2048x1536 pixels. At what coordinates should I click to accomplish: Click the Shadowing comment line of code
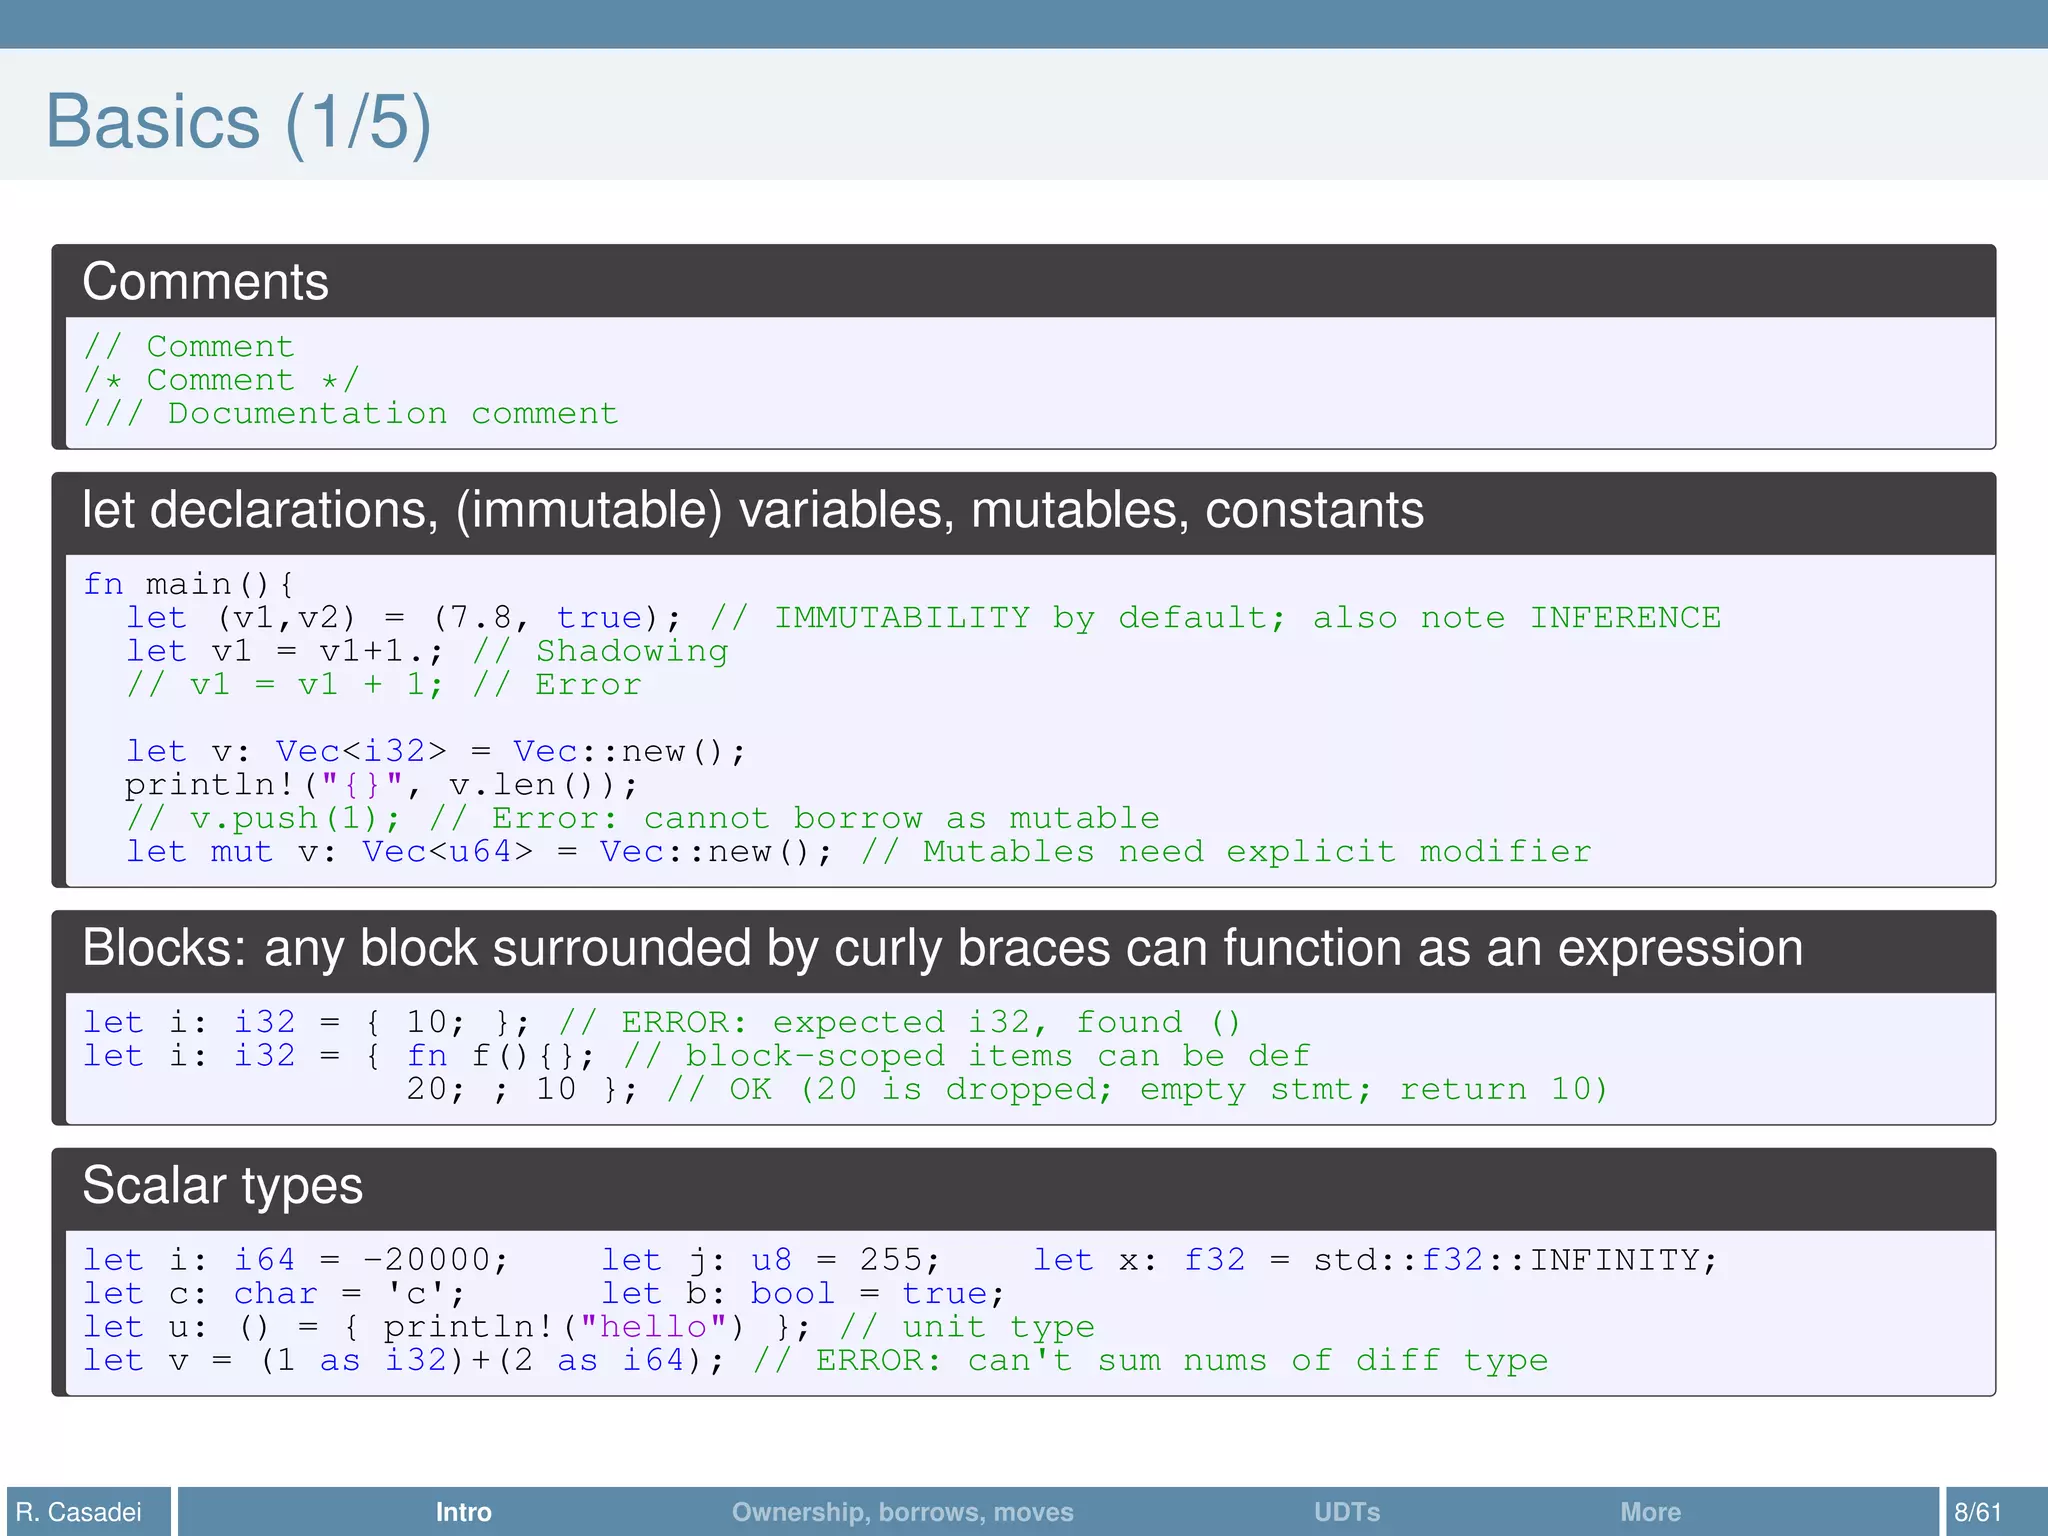click(427, 651)
